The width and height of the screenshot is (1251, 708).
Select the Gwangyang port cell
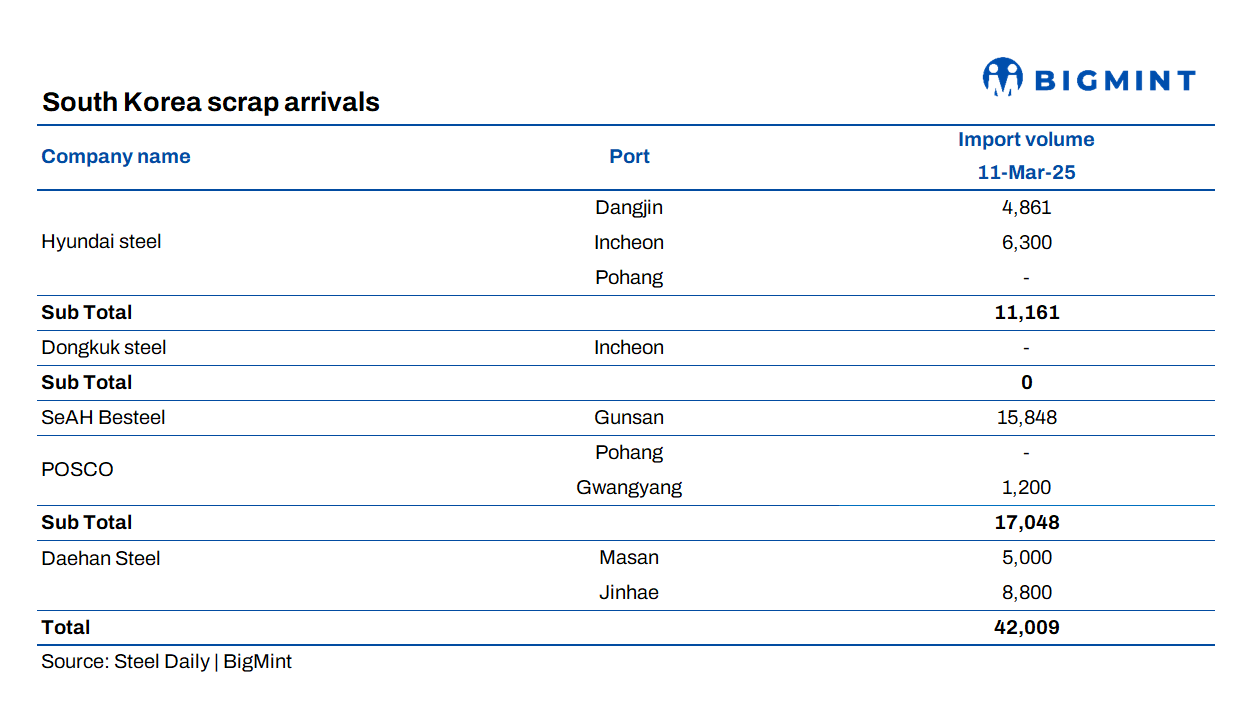pos(629,487)
